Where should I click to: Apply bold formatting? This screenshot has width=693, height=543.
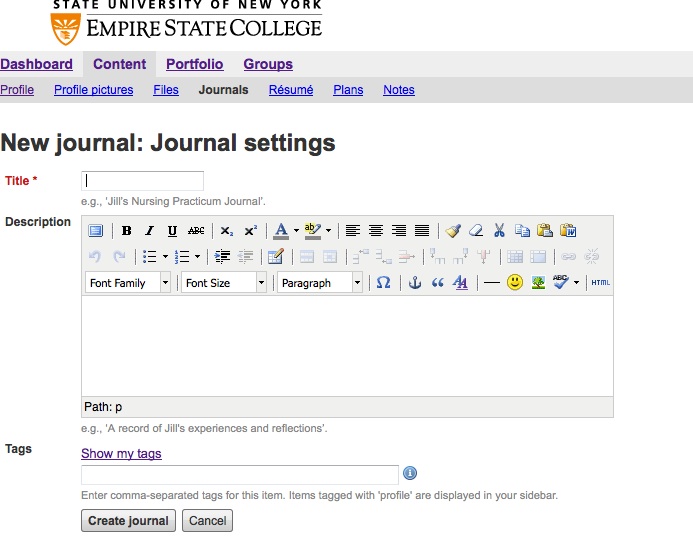126,231
